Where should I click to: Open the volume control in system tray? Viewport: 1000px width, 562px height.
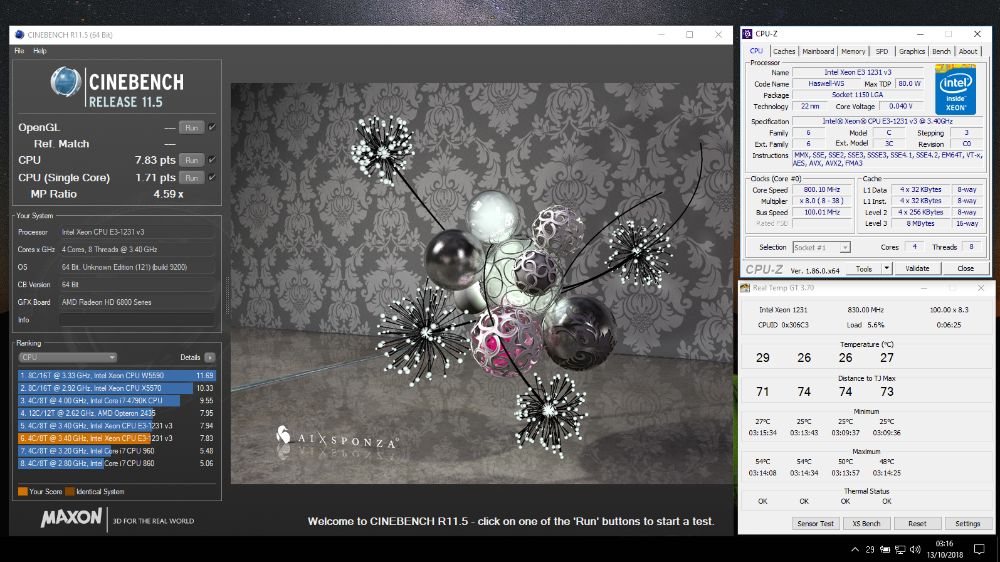915,549
